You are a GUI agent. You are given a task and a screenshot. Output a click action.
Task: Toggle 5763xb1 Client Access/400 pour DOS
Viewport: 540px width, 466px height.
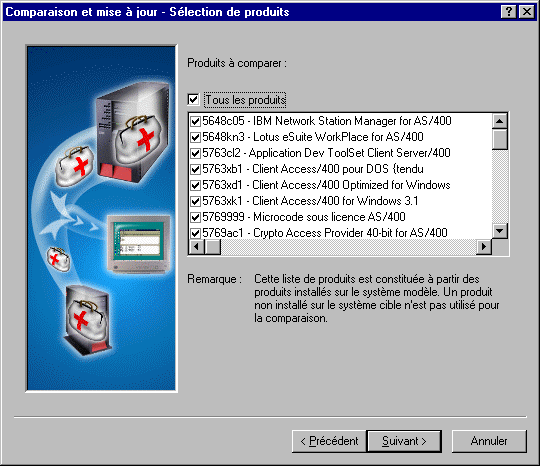tap(196, 169)
